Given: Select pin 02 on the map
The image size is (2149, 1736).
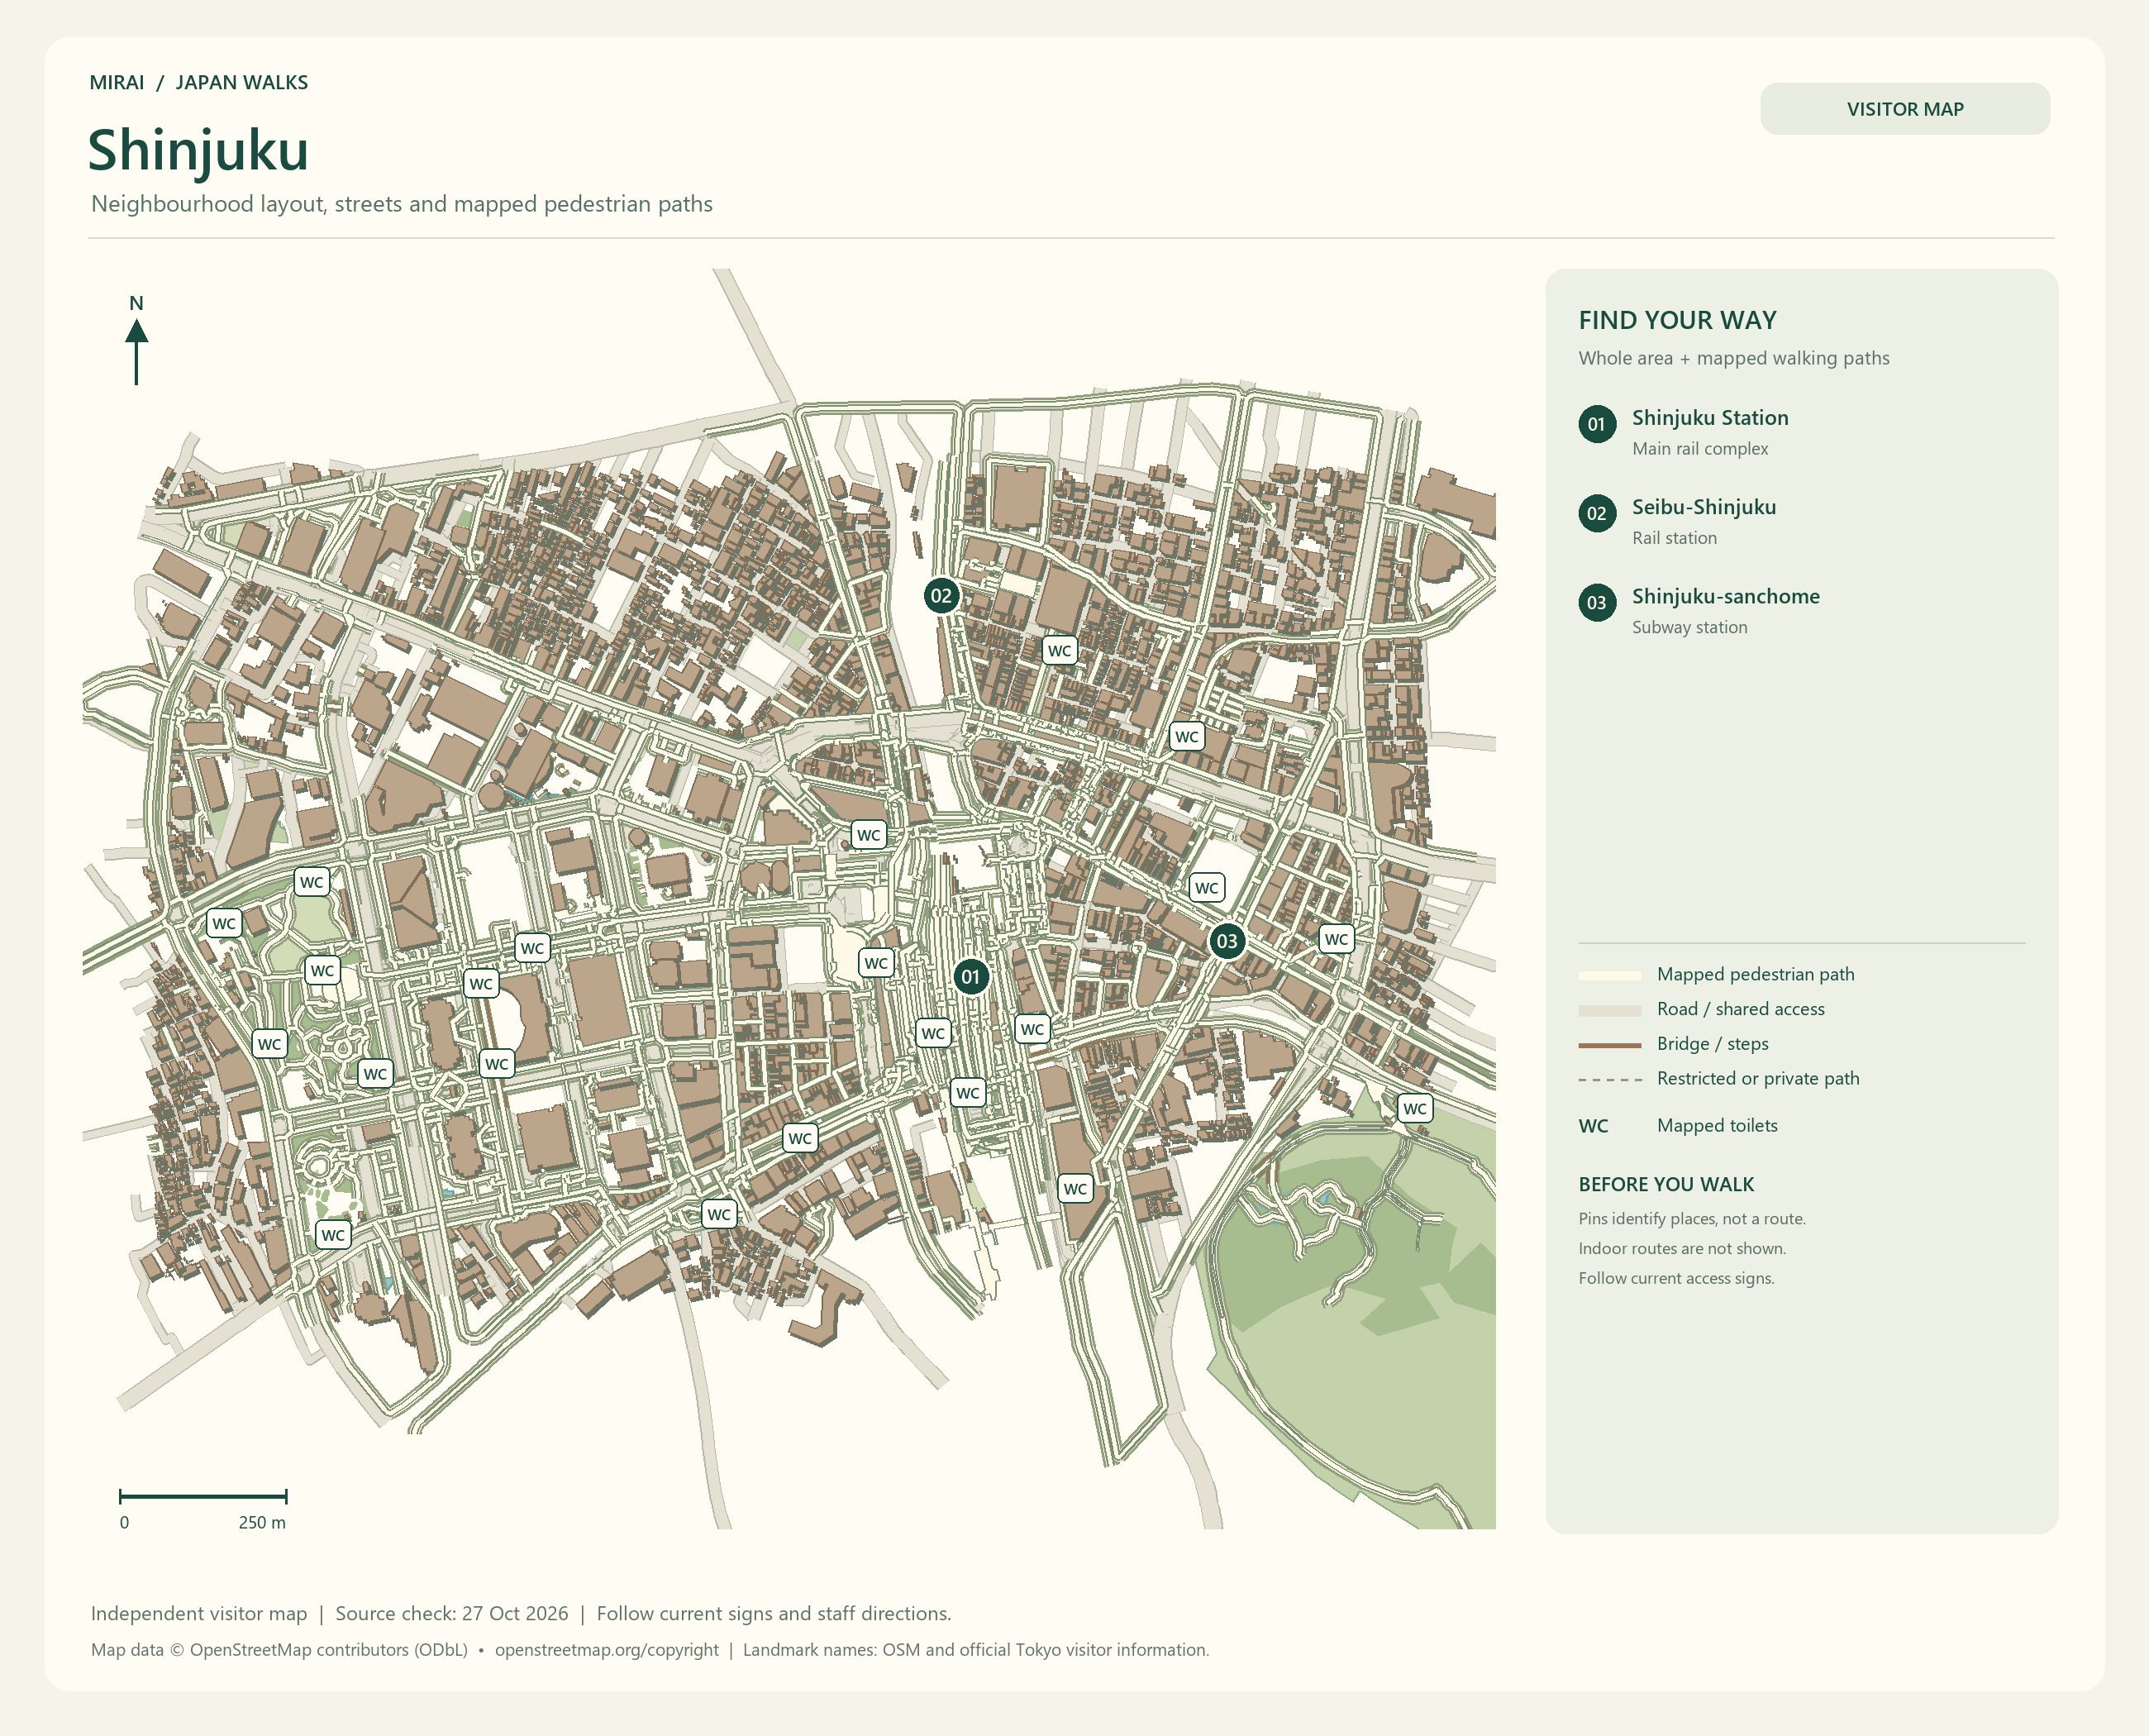Looking at the screenshot, I should [x=941, y=596].
